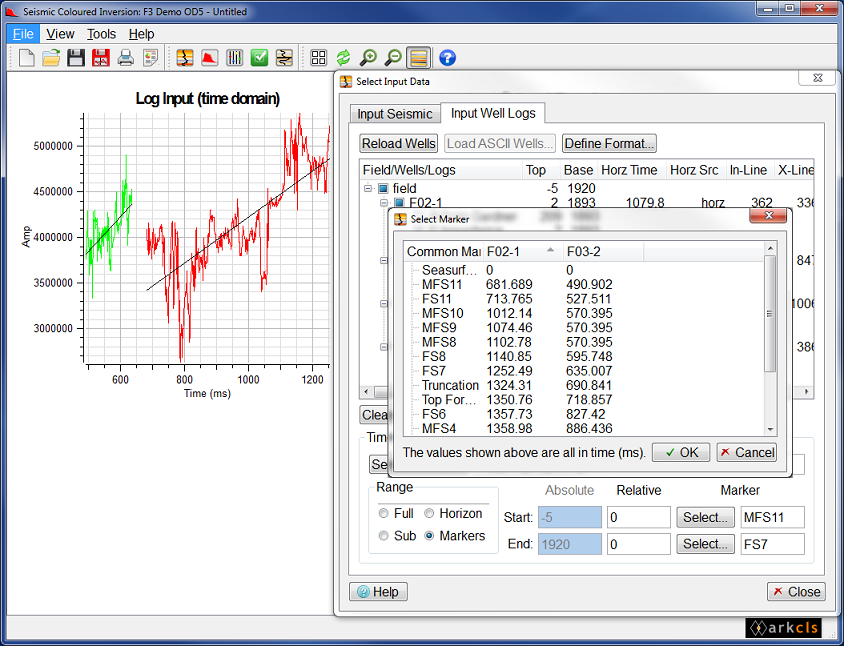Select the Truncation marker row
This screenshot has height=646, width=844.
584,385
